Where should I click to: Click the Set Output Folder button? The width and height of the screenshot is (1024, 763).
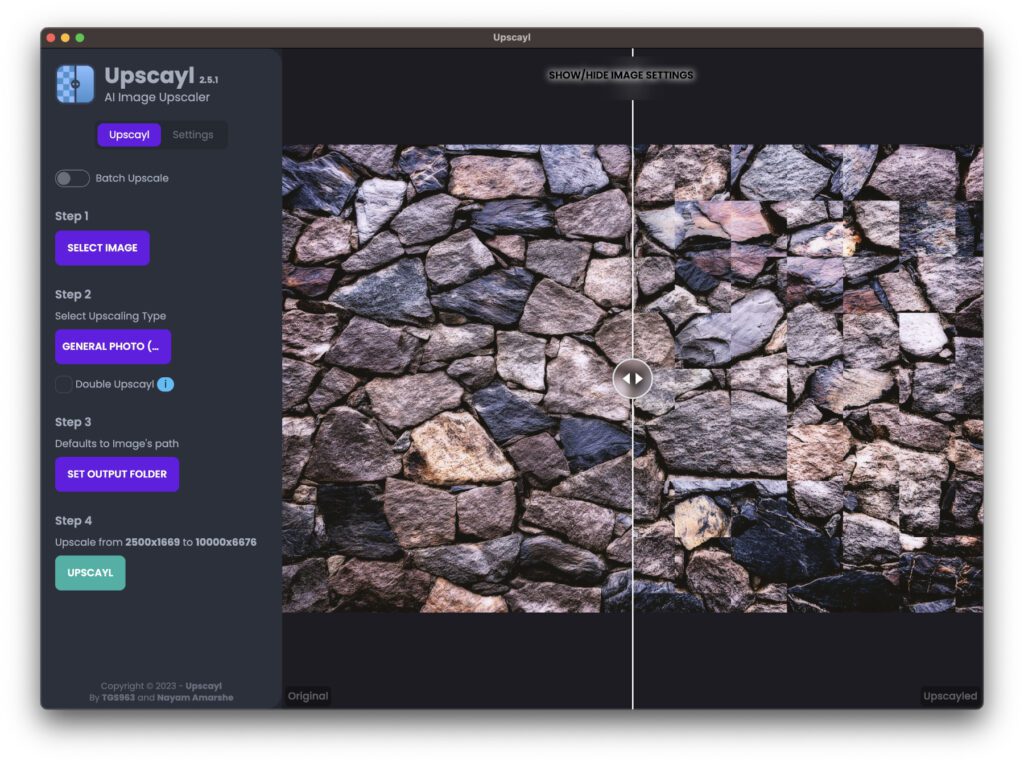pos(117,474)
